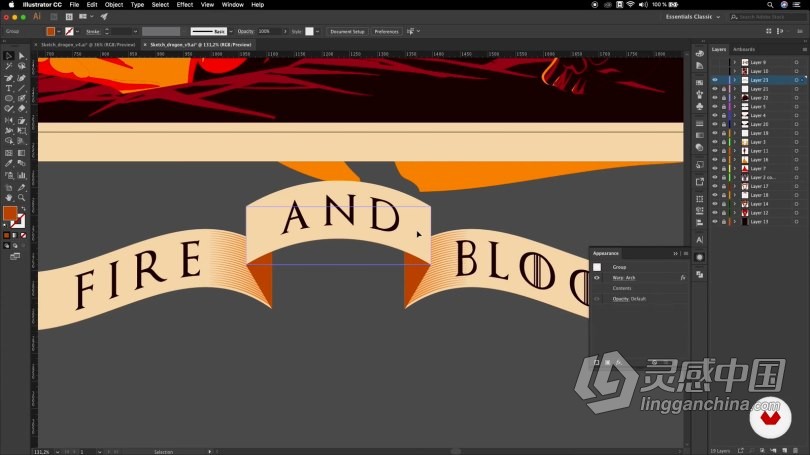Image resolution: width=810 pixels, height=455 pixels.
Task: Select the Reflect tool
Action: coord(9,120)
